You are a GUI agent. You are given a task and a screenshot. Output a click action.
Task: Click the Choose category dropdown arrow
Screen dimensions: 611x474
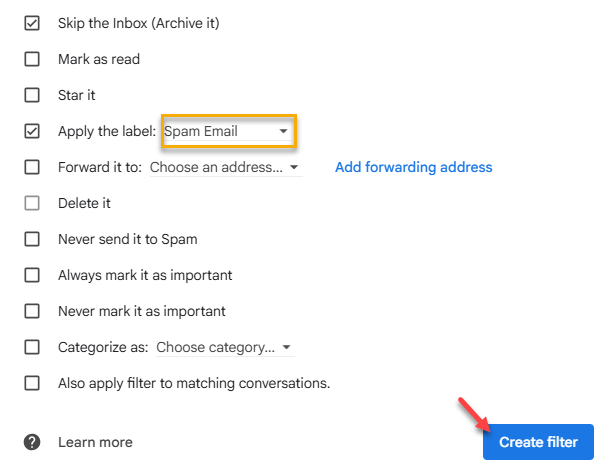coord(287,347)
